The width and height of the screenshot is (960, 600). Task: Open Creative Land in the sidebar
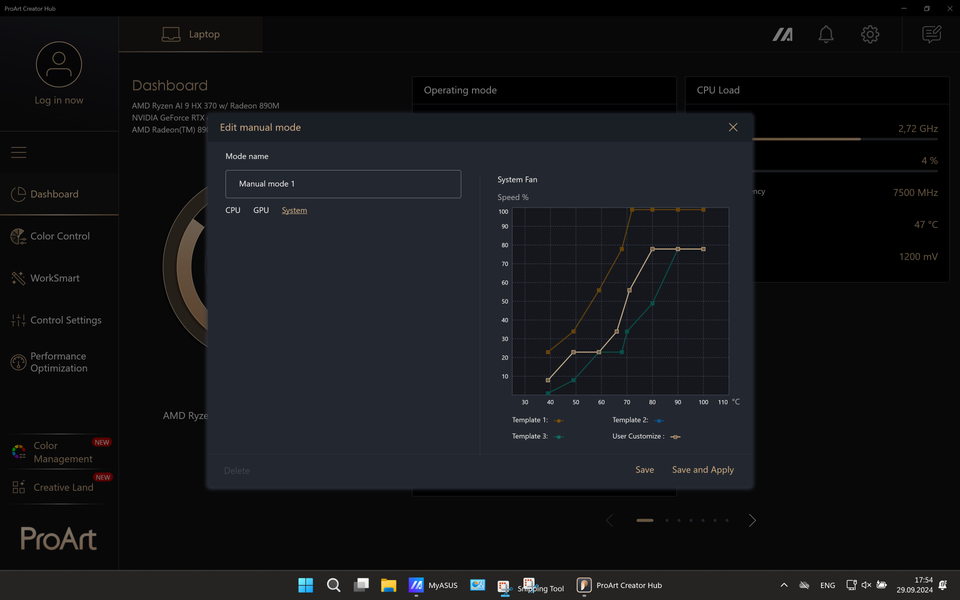pos(59,487)
